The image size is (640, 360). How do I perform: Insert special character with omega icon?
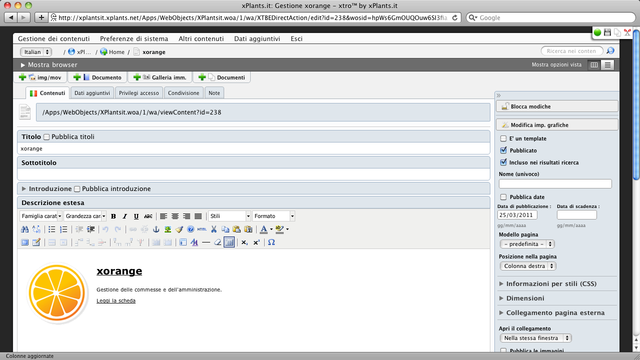(271, 242)
